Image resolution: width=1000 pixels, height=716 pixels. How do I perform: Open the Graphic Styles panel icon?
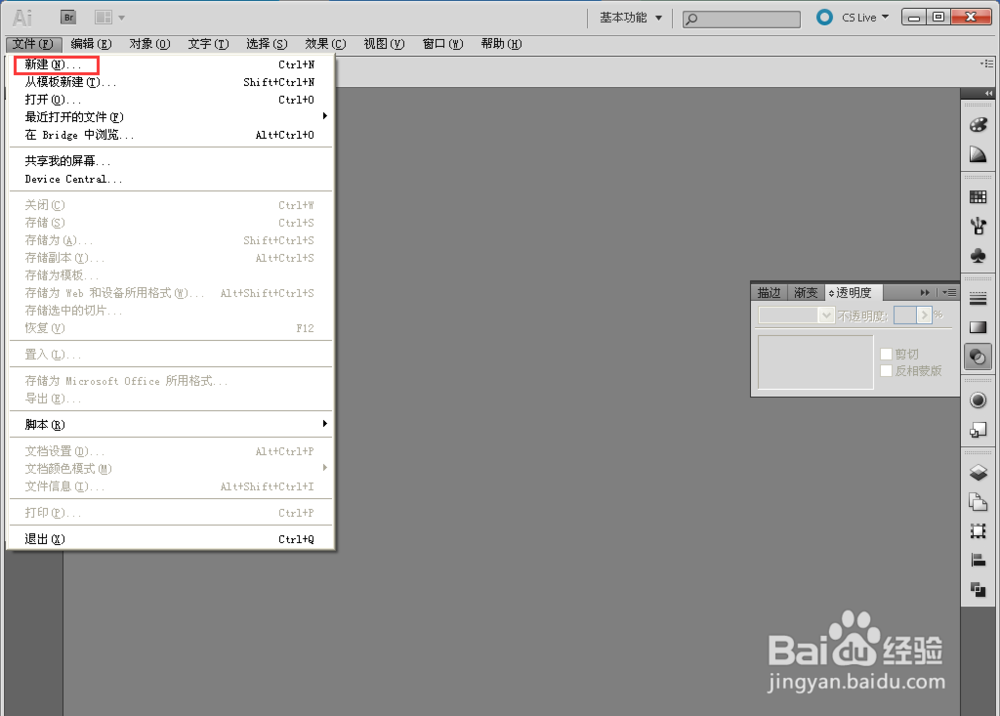pos(978,430)
